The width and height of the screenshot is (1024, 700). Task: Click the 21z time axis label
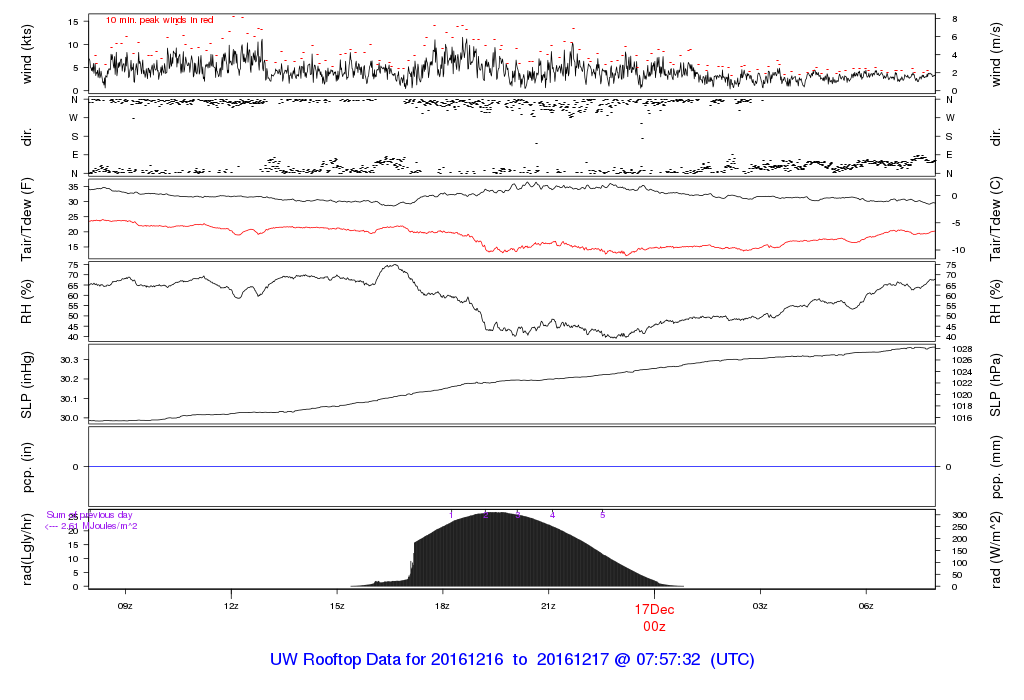tap(548, 606)
